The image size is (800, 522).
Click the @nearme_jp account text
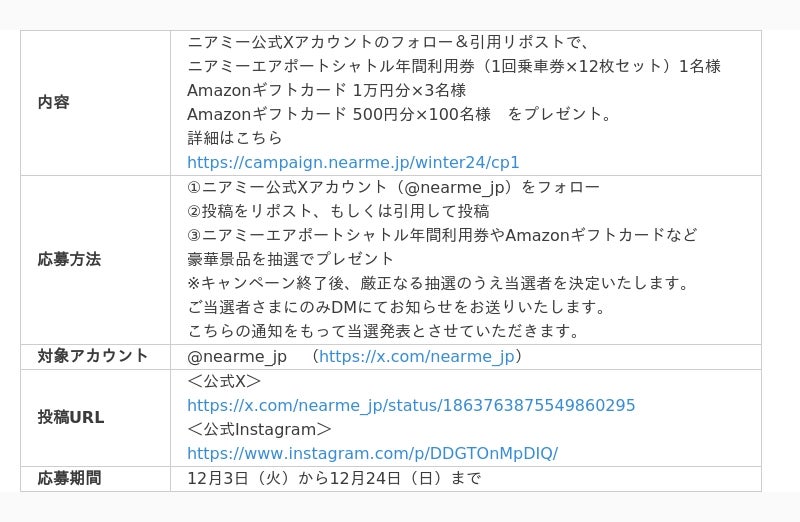pos(237,356)
